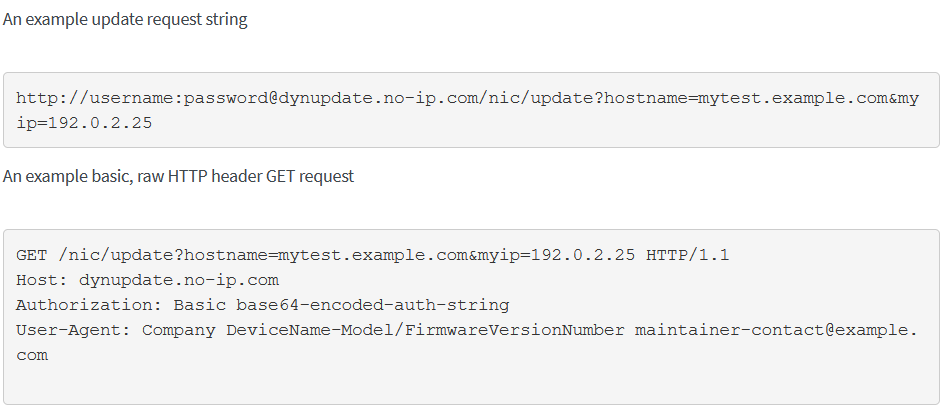Click the trailing "com" on the last line
The height and width of the screenshot is (413, 947).
(33, 355)
